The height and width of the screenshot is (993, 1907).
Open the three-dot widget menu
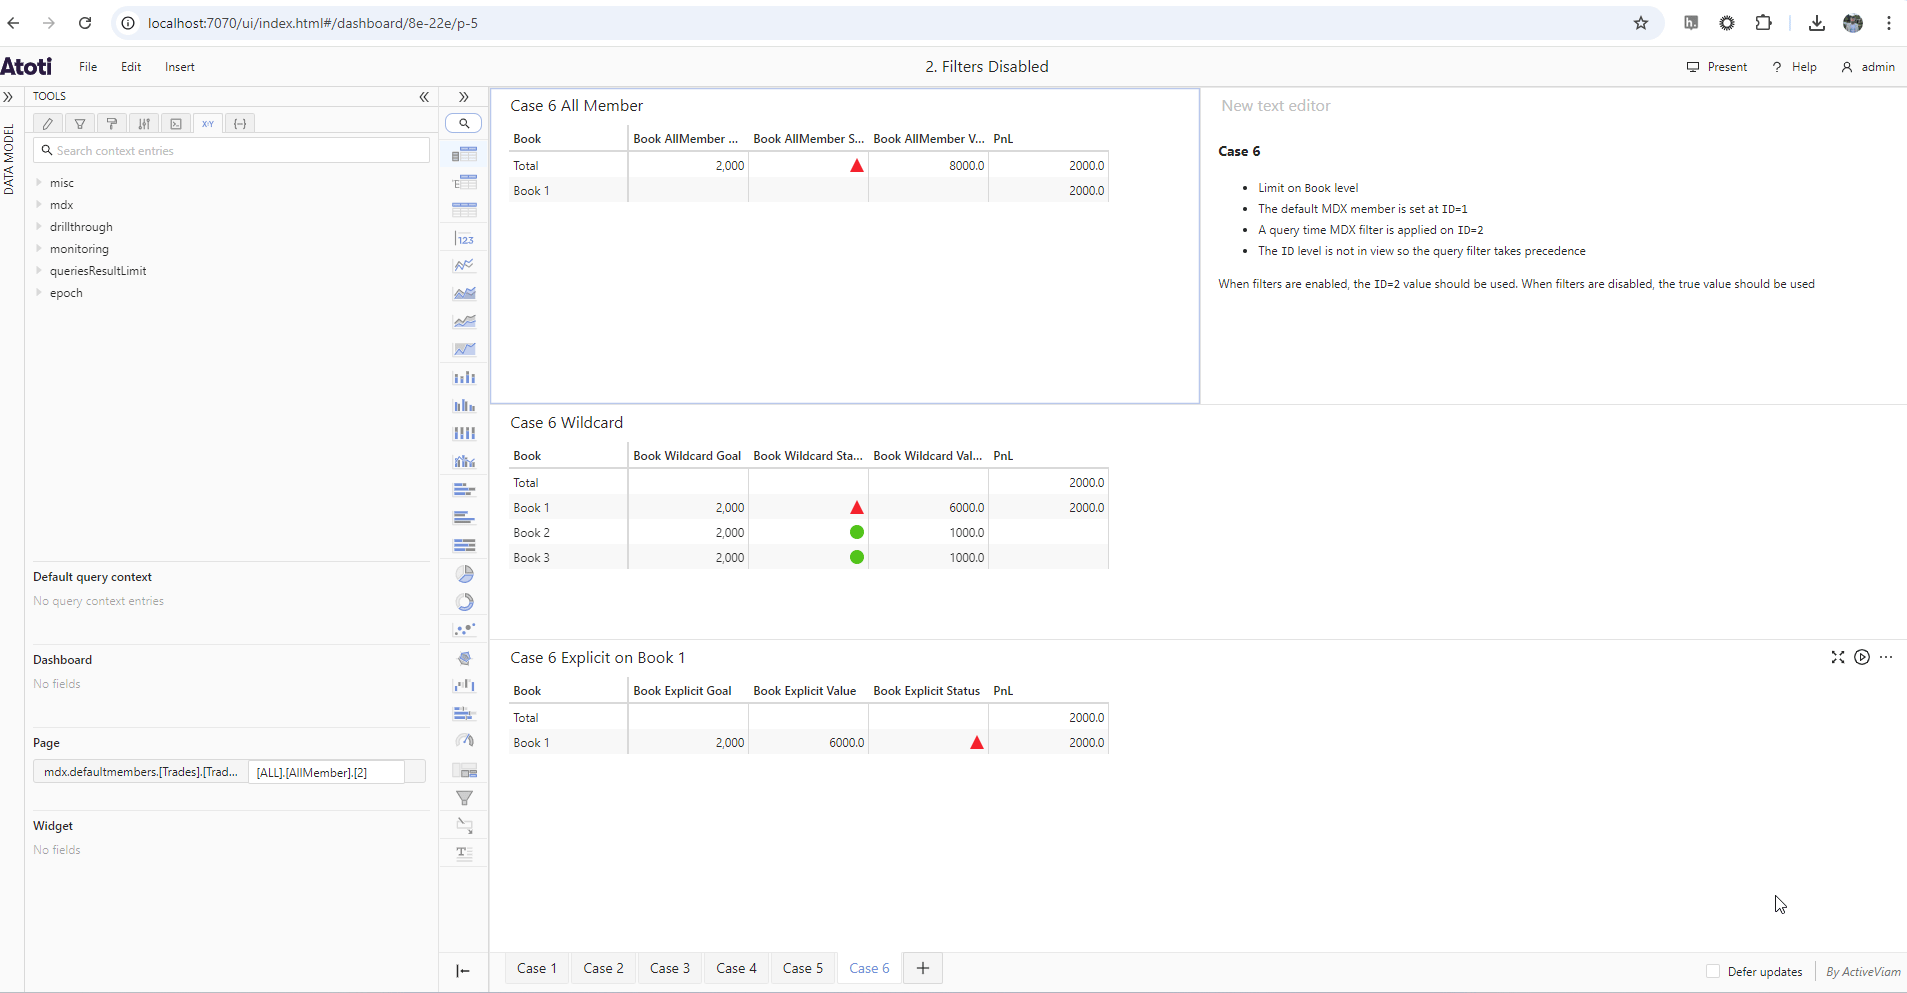[1886, 657]
